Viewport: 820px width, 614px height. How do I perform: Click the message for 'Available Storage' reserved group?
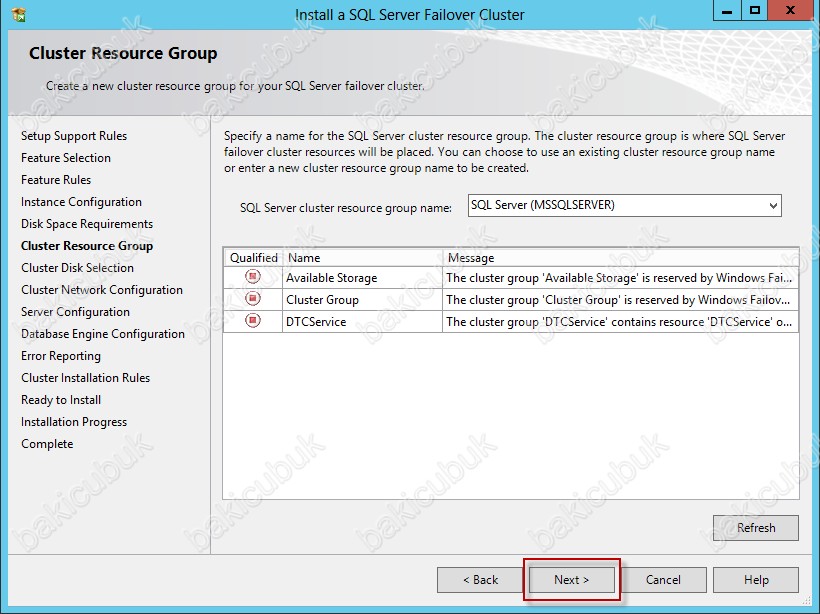tap(620, 278)
